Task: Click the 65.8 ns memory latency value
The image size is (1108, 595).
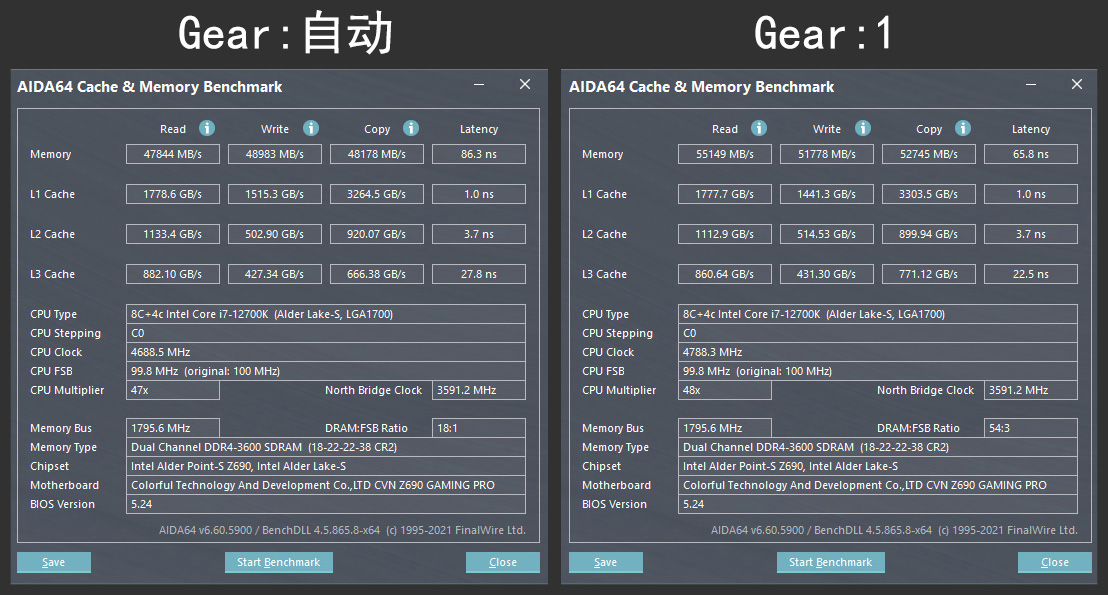Action: tap(1030, 154)
